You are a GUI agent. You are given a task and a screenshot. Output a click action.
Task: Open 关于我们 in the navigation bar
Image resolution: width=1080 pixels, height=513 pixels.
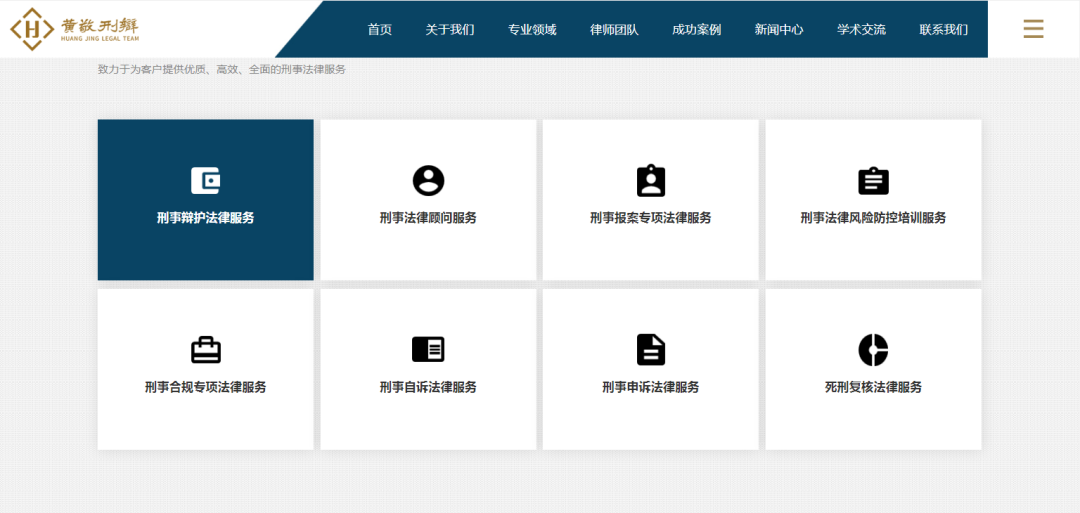coord(450,30)
